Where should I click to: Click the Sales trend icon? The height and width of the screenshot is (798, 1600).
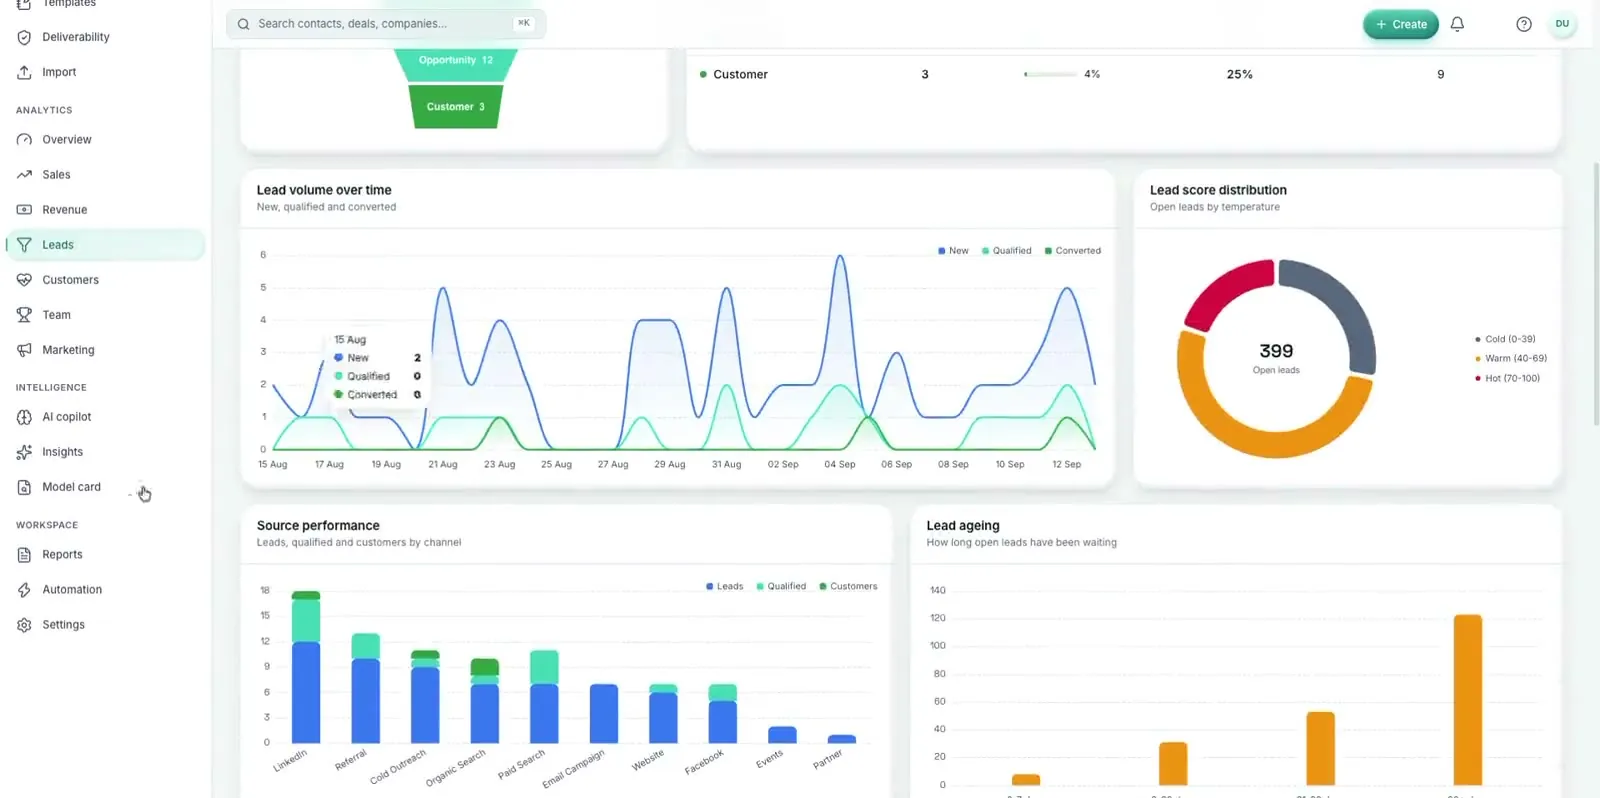[24, 175]
